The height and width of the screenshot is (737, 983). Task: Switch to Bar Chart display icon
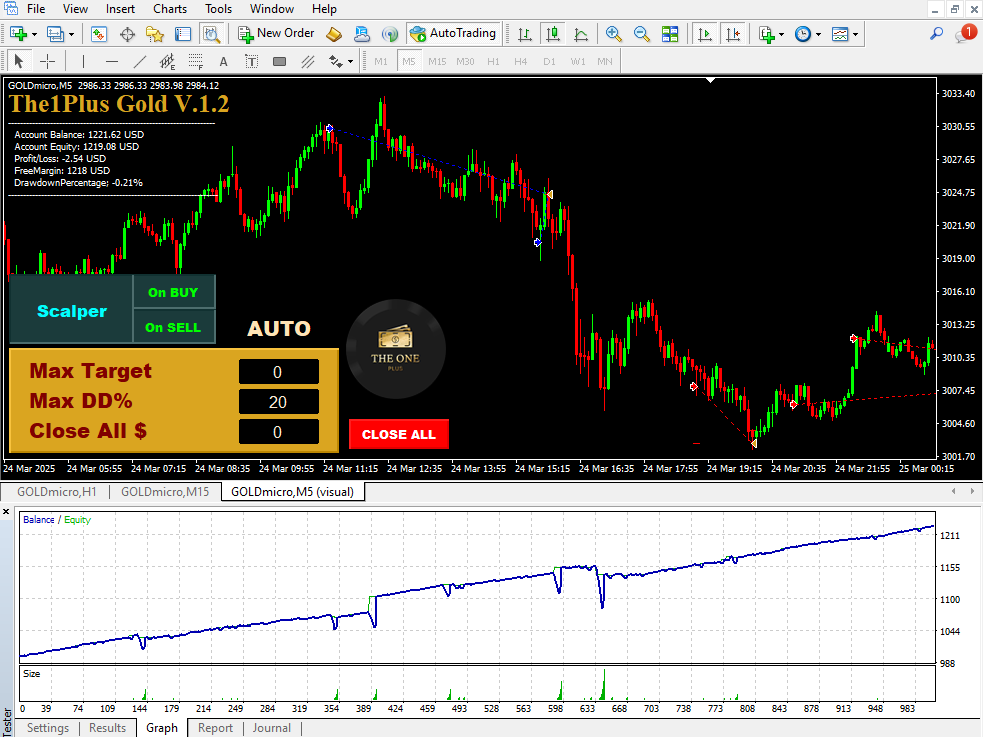[525, 34]
